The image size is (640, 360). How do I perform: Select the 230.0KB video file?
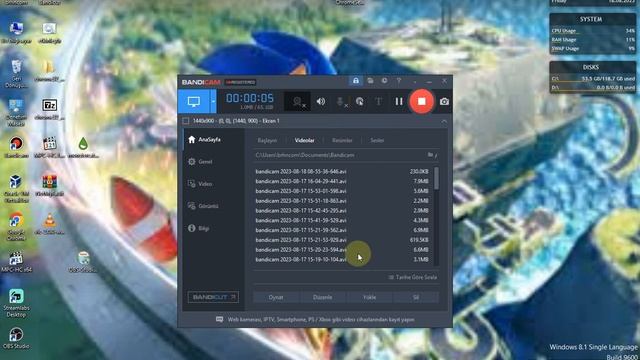pyautogui.click(x=342, y=171)
